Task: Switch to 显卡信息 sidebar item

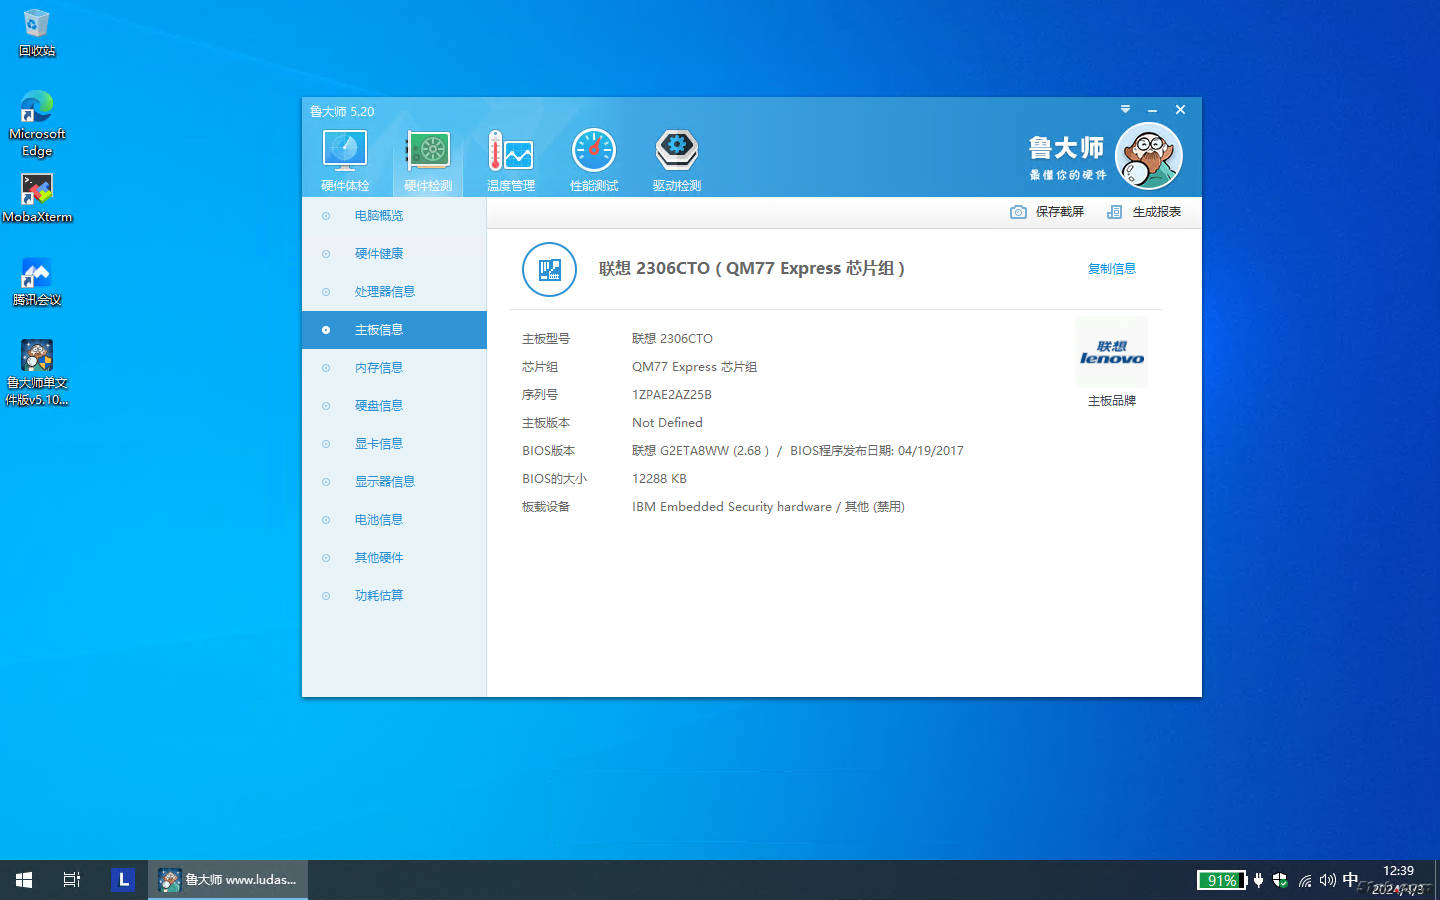Action: pyautogui.click(x=379, y=444)
